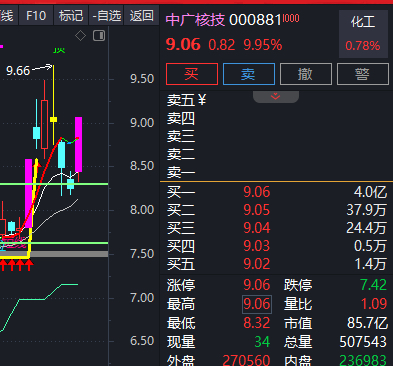
Task: Toggle the side panel layout icon
Action: coord(99,35)
